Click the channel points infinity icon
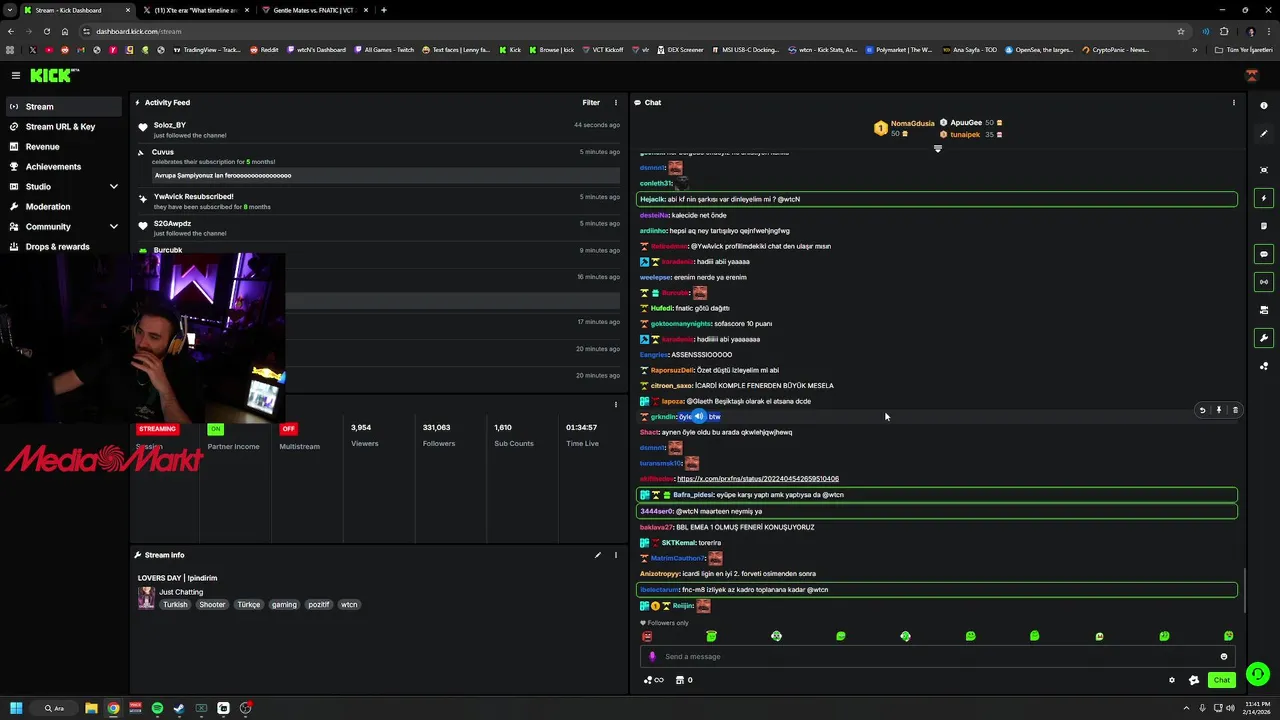Image resolution: width=1280 pixels, height=720 pixels. point(653,680)
